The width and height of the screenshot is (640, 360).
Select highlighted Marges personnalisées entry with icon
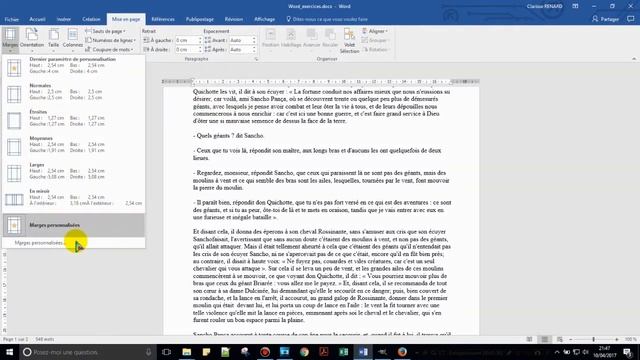tap(73, 225)
